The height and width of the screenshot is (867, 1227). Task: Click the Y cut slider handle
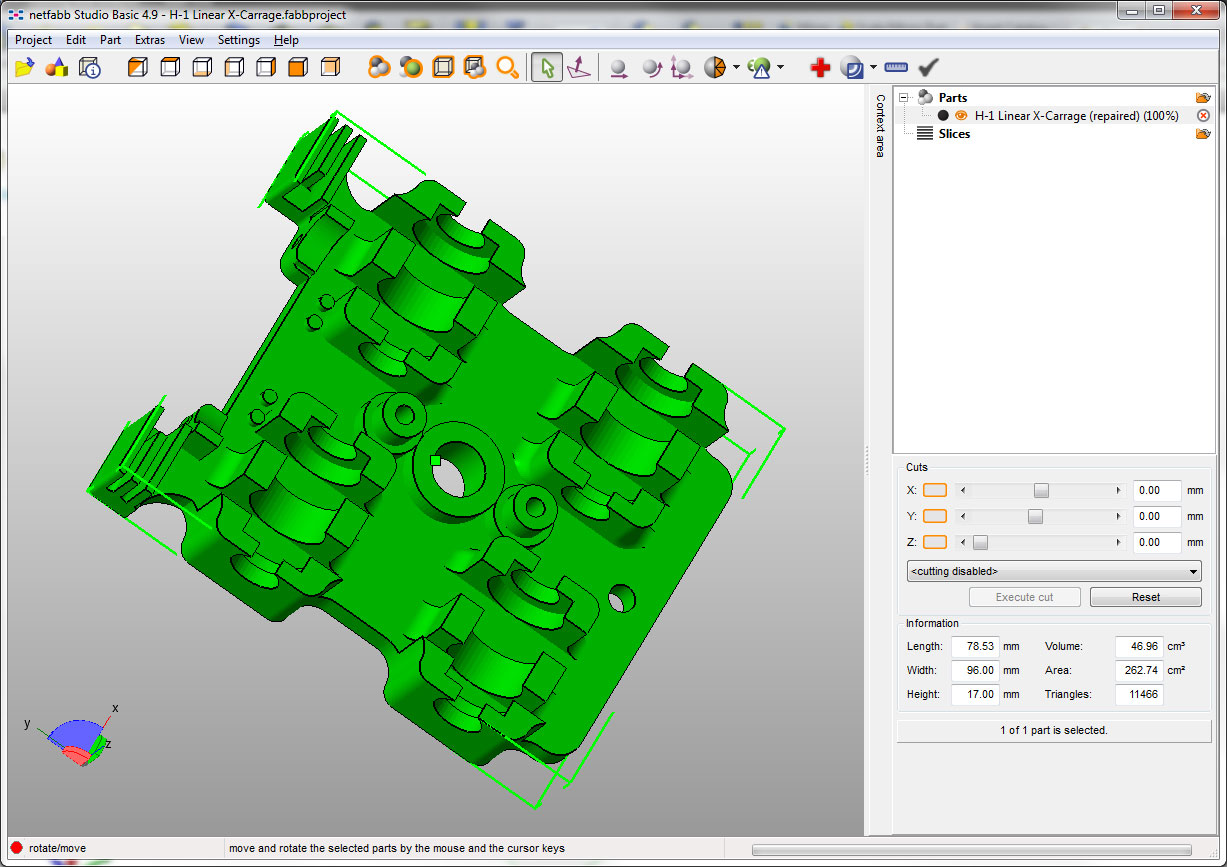(1035, 516)
